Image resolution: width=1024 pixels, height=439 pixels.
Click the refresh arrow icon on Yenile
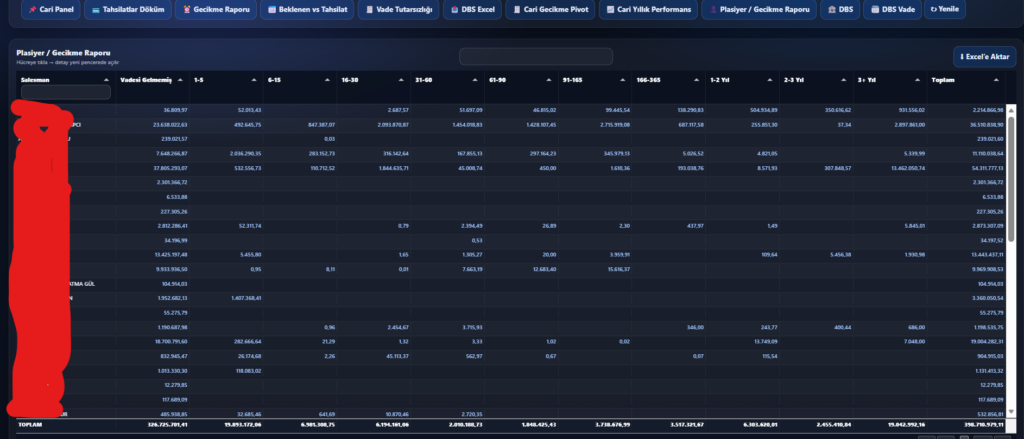[933, 10]
